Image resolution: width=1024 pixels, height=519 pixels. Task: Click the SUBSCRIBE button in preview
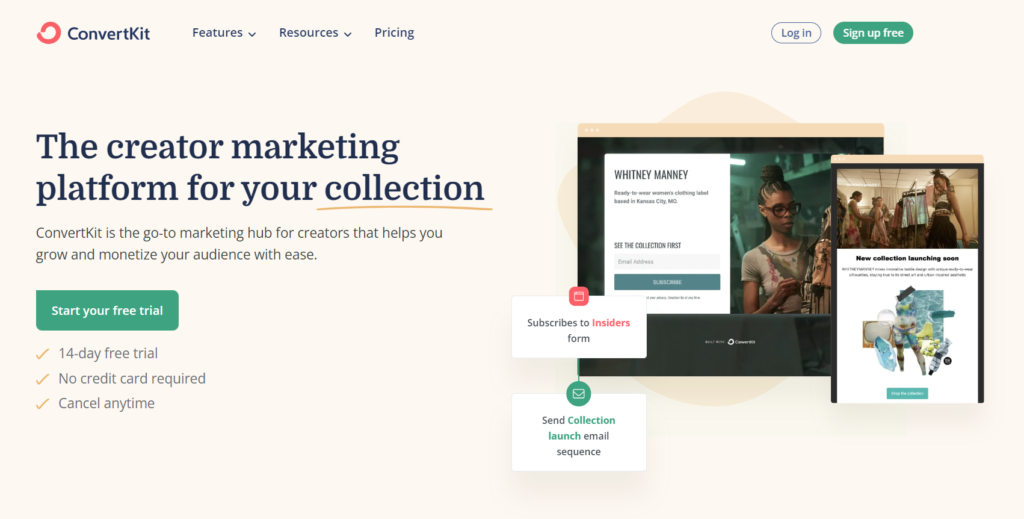[x=667, y=282]
